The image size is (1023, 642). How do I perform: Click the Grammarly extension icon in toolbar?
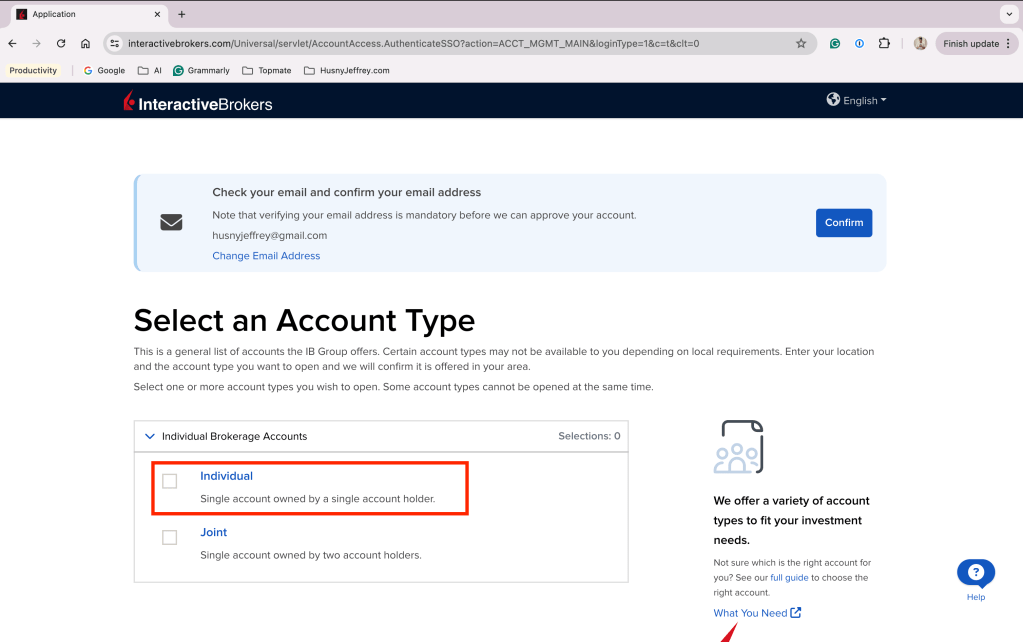click(834, 44)
